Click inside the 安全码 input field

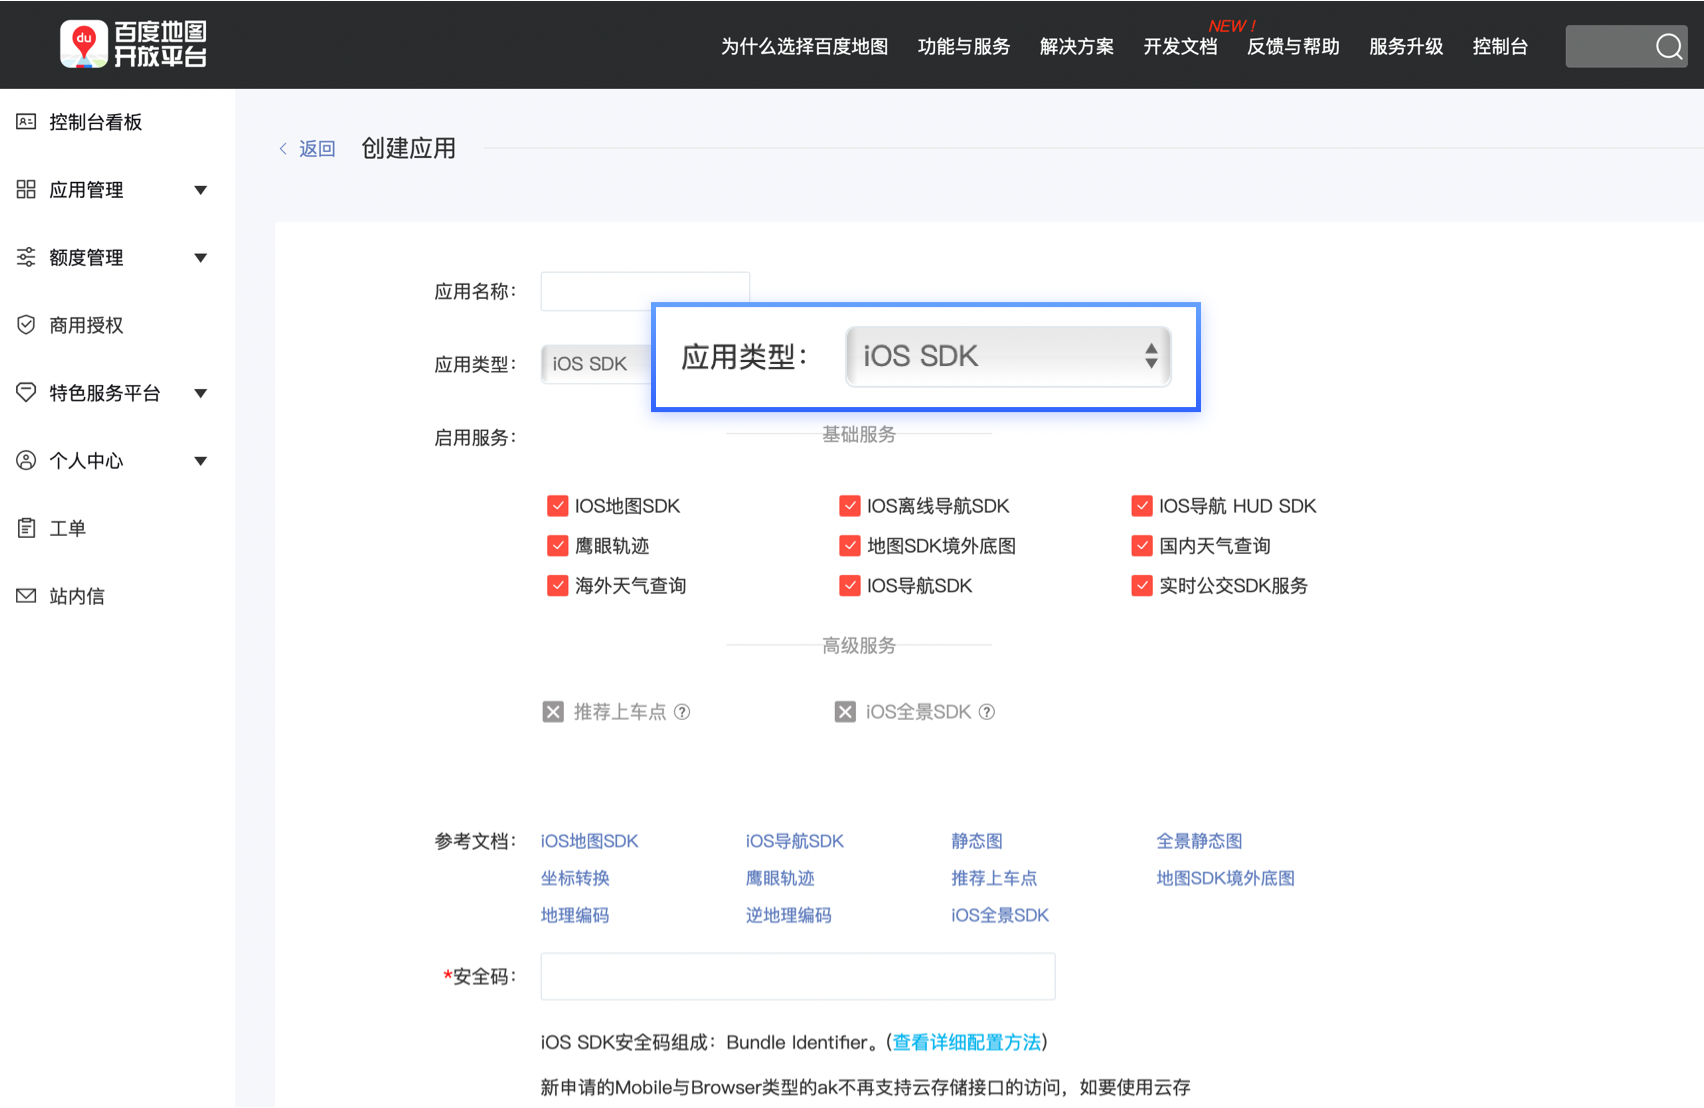click(797, 976)
